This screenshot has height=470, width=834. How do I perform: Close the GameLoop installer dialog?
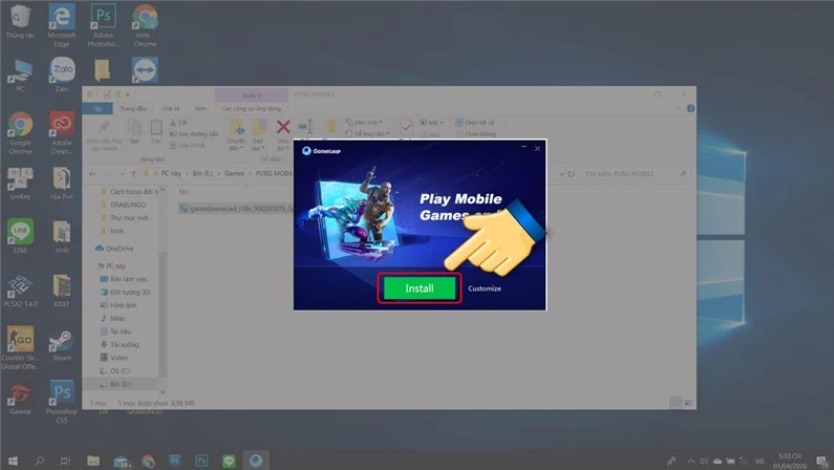(x=537, y=149)
